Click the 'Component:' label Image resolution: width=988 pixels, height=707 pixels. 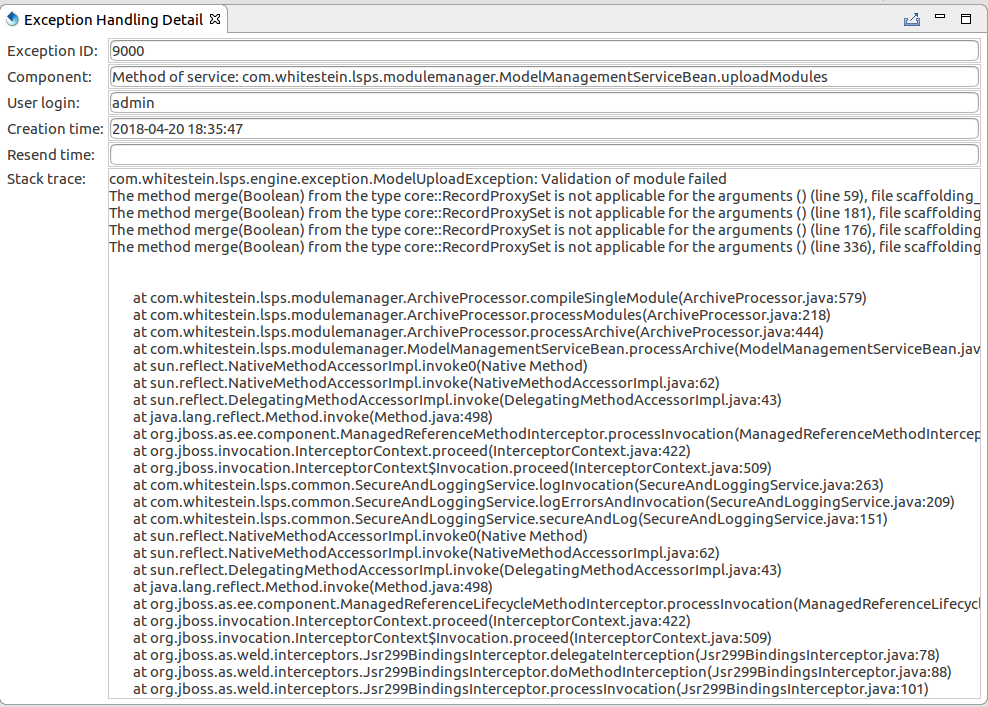pyautogui.click(x=49, y=77)
